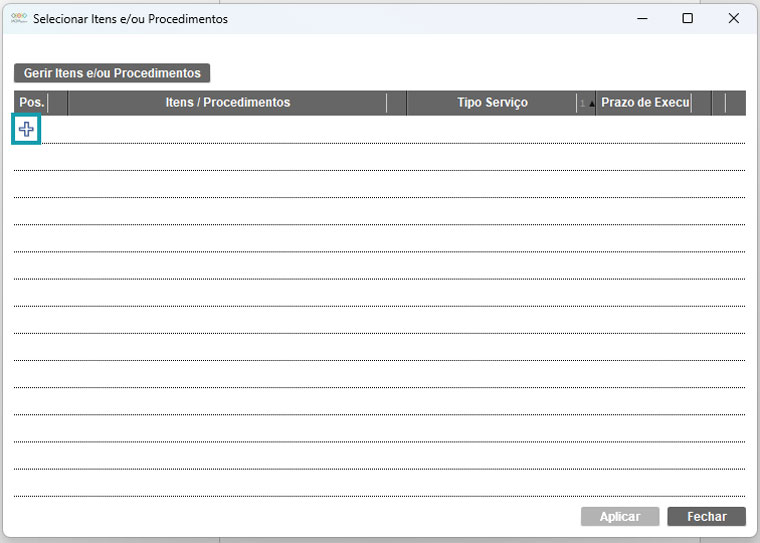The image size is (760, 543).
Task: Maximize the Selecionar Itens window
Action: click(687, 18)
